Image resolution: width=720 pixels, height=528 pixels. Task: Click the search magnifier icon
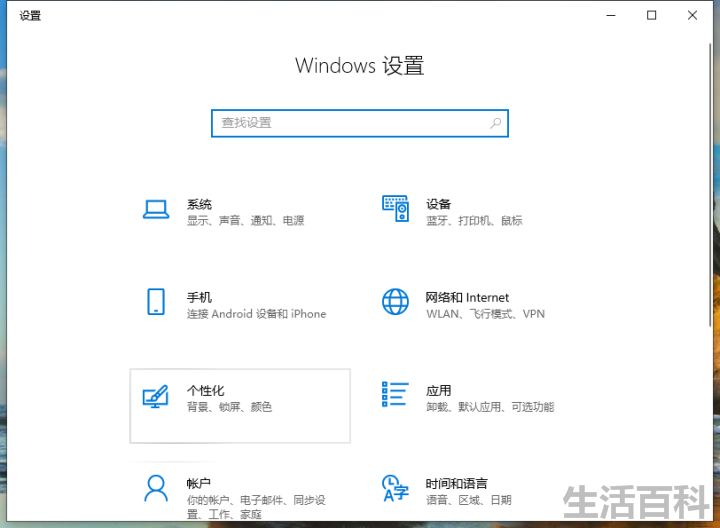click(x=495, y=123)
